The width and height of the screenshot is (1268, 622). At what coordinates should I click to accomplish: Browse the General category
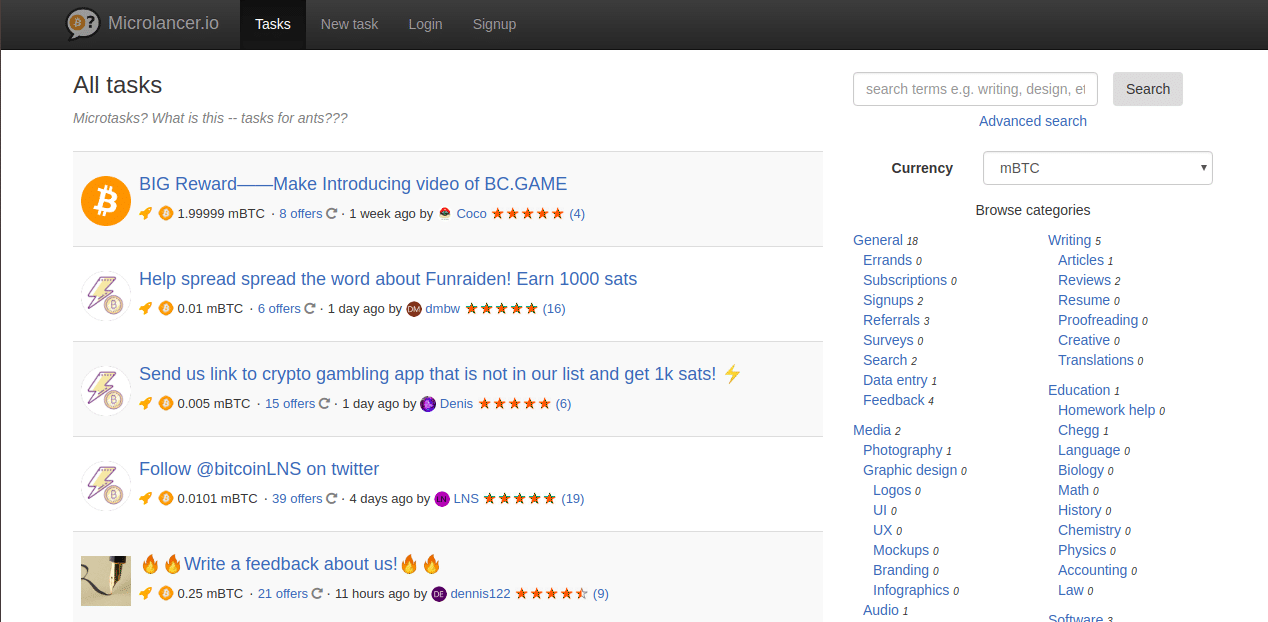coord(878,240)
